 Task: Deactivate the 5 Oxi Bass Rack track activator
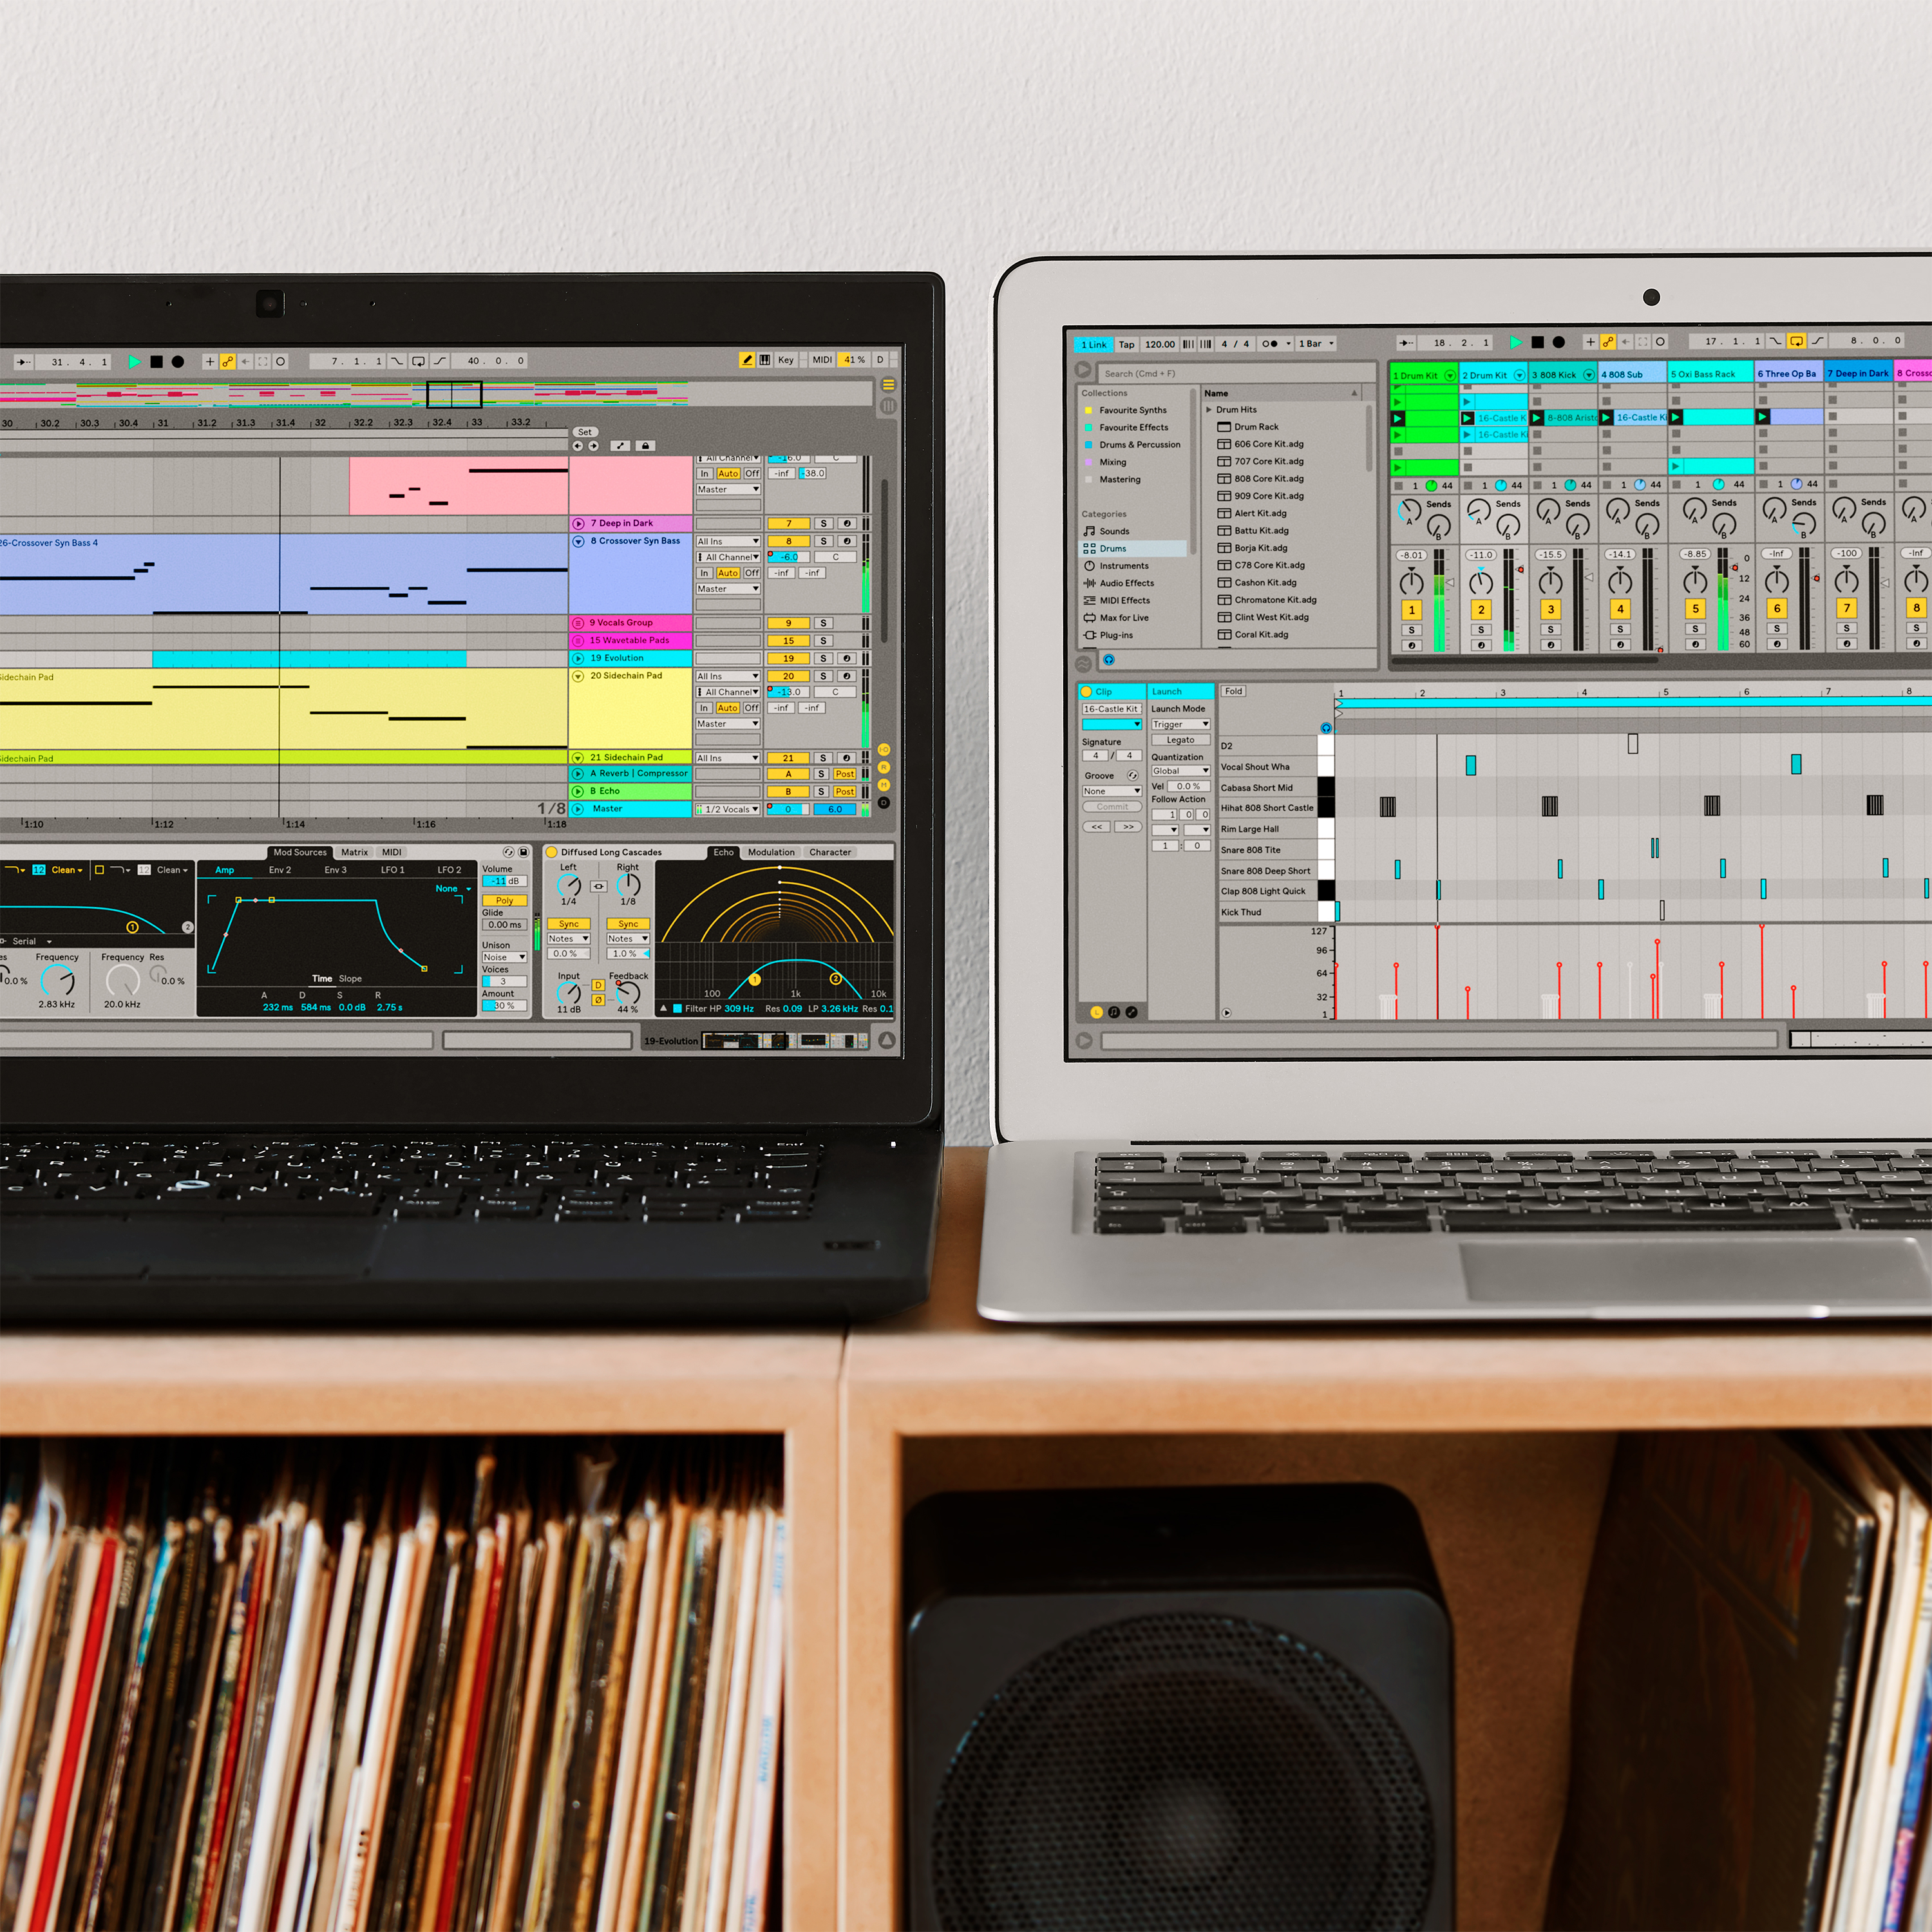tap(1695, 608)
